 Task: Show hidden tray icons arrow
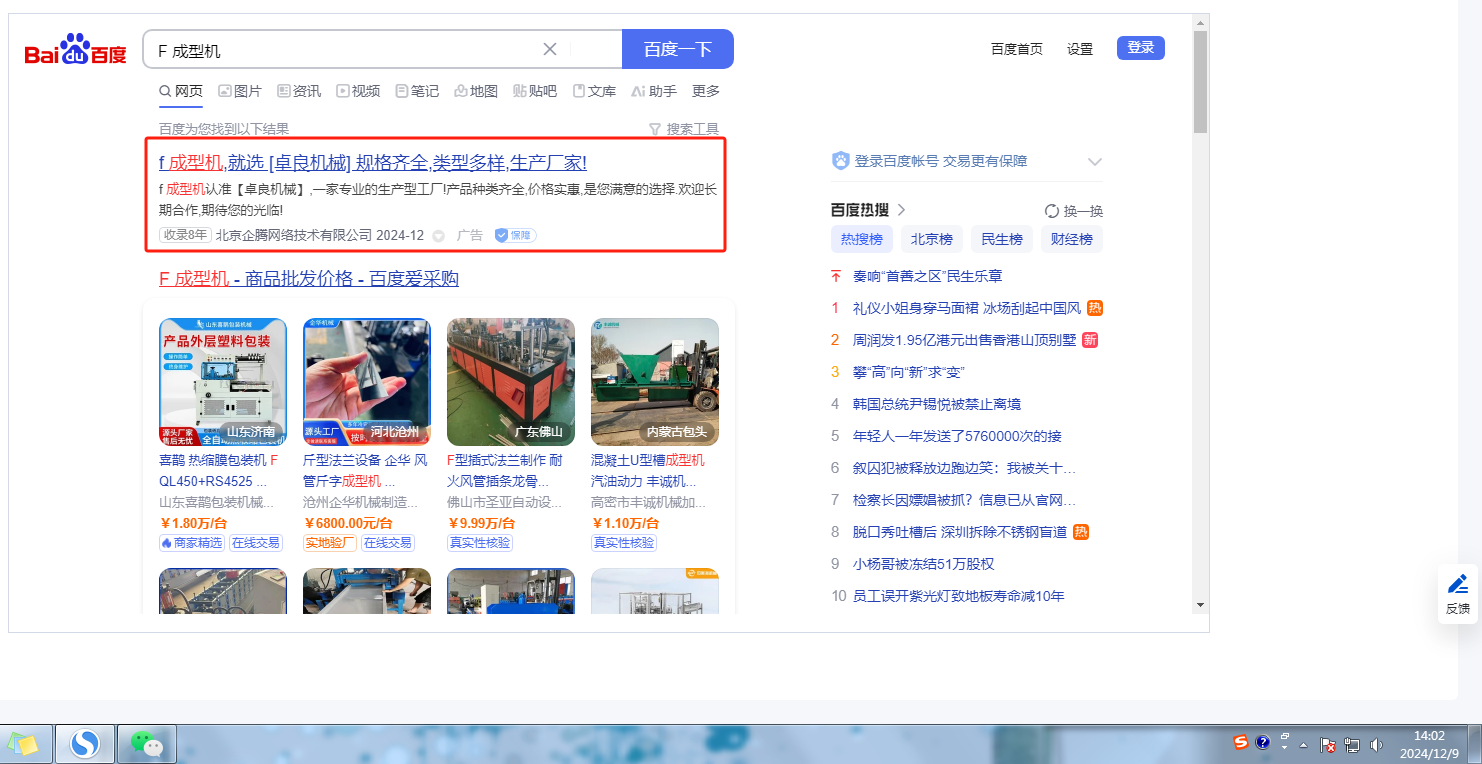tap(1303, 745)
